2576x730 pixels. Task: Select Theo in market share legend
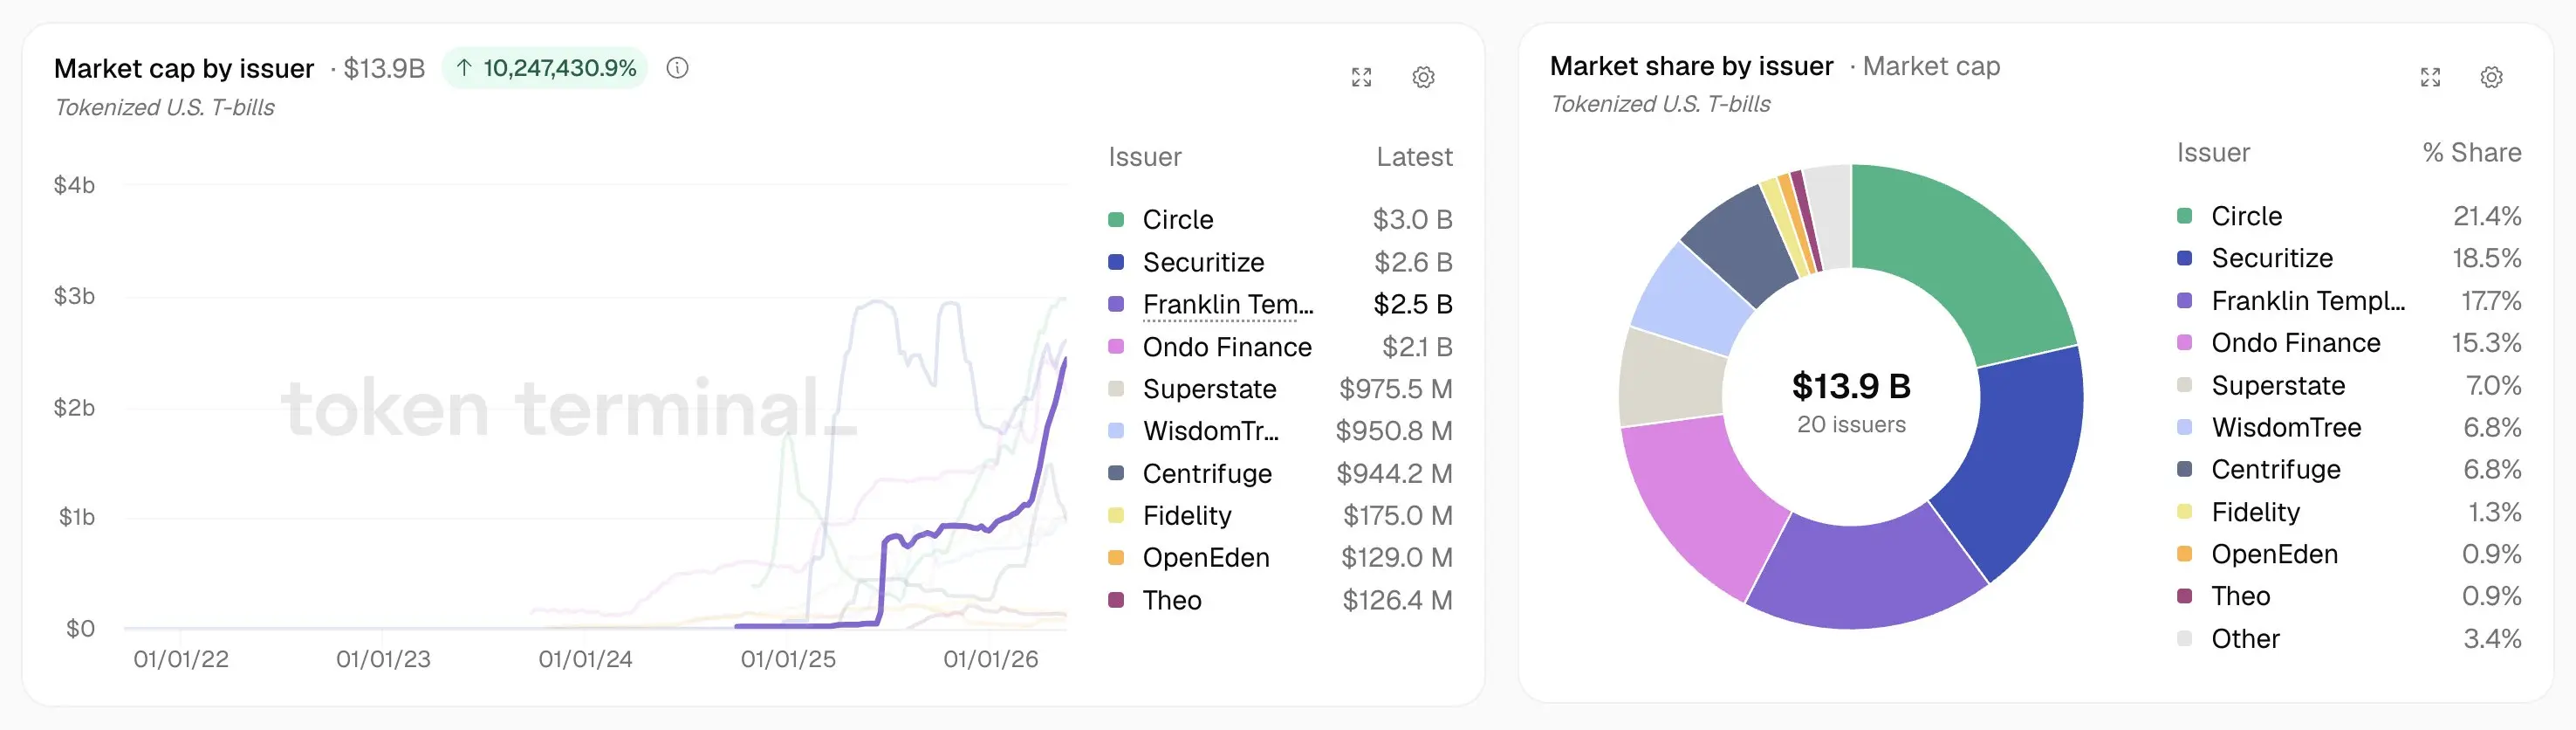coord(2240,597)
